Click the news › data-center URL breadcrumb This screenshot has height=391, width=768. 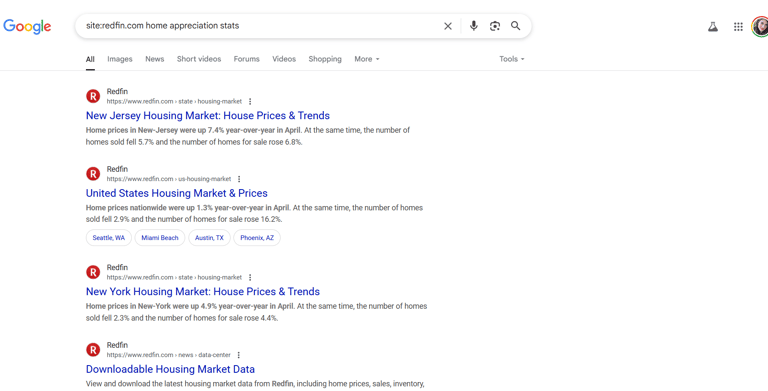(x=168, y=355)
